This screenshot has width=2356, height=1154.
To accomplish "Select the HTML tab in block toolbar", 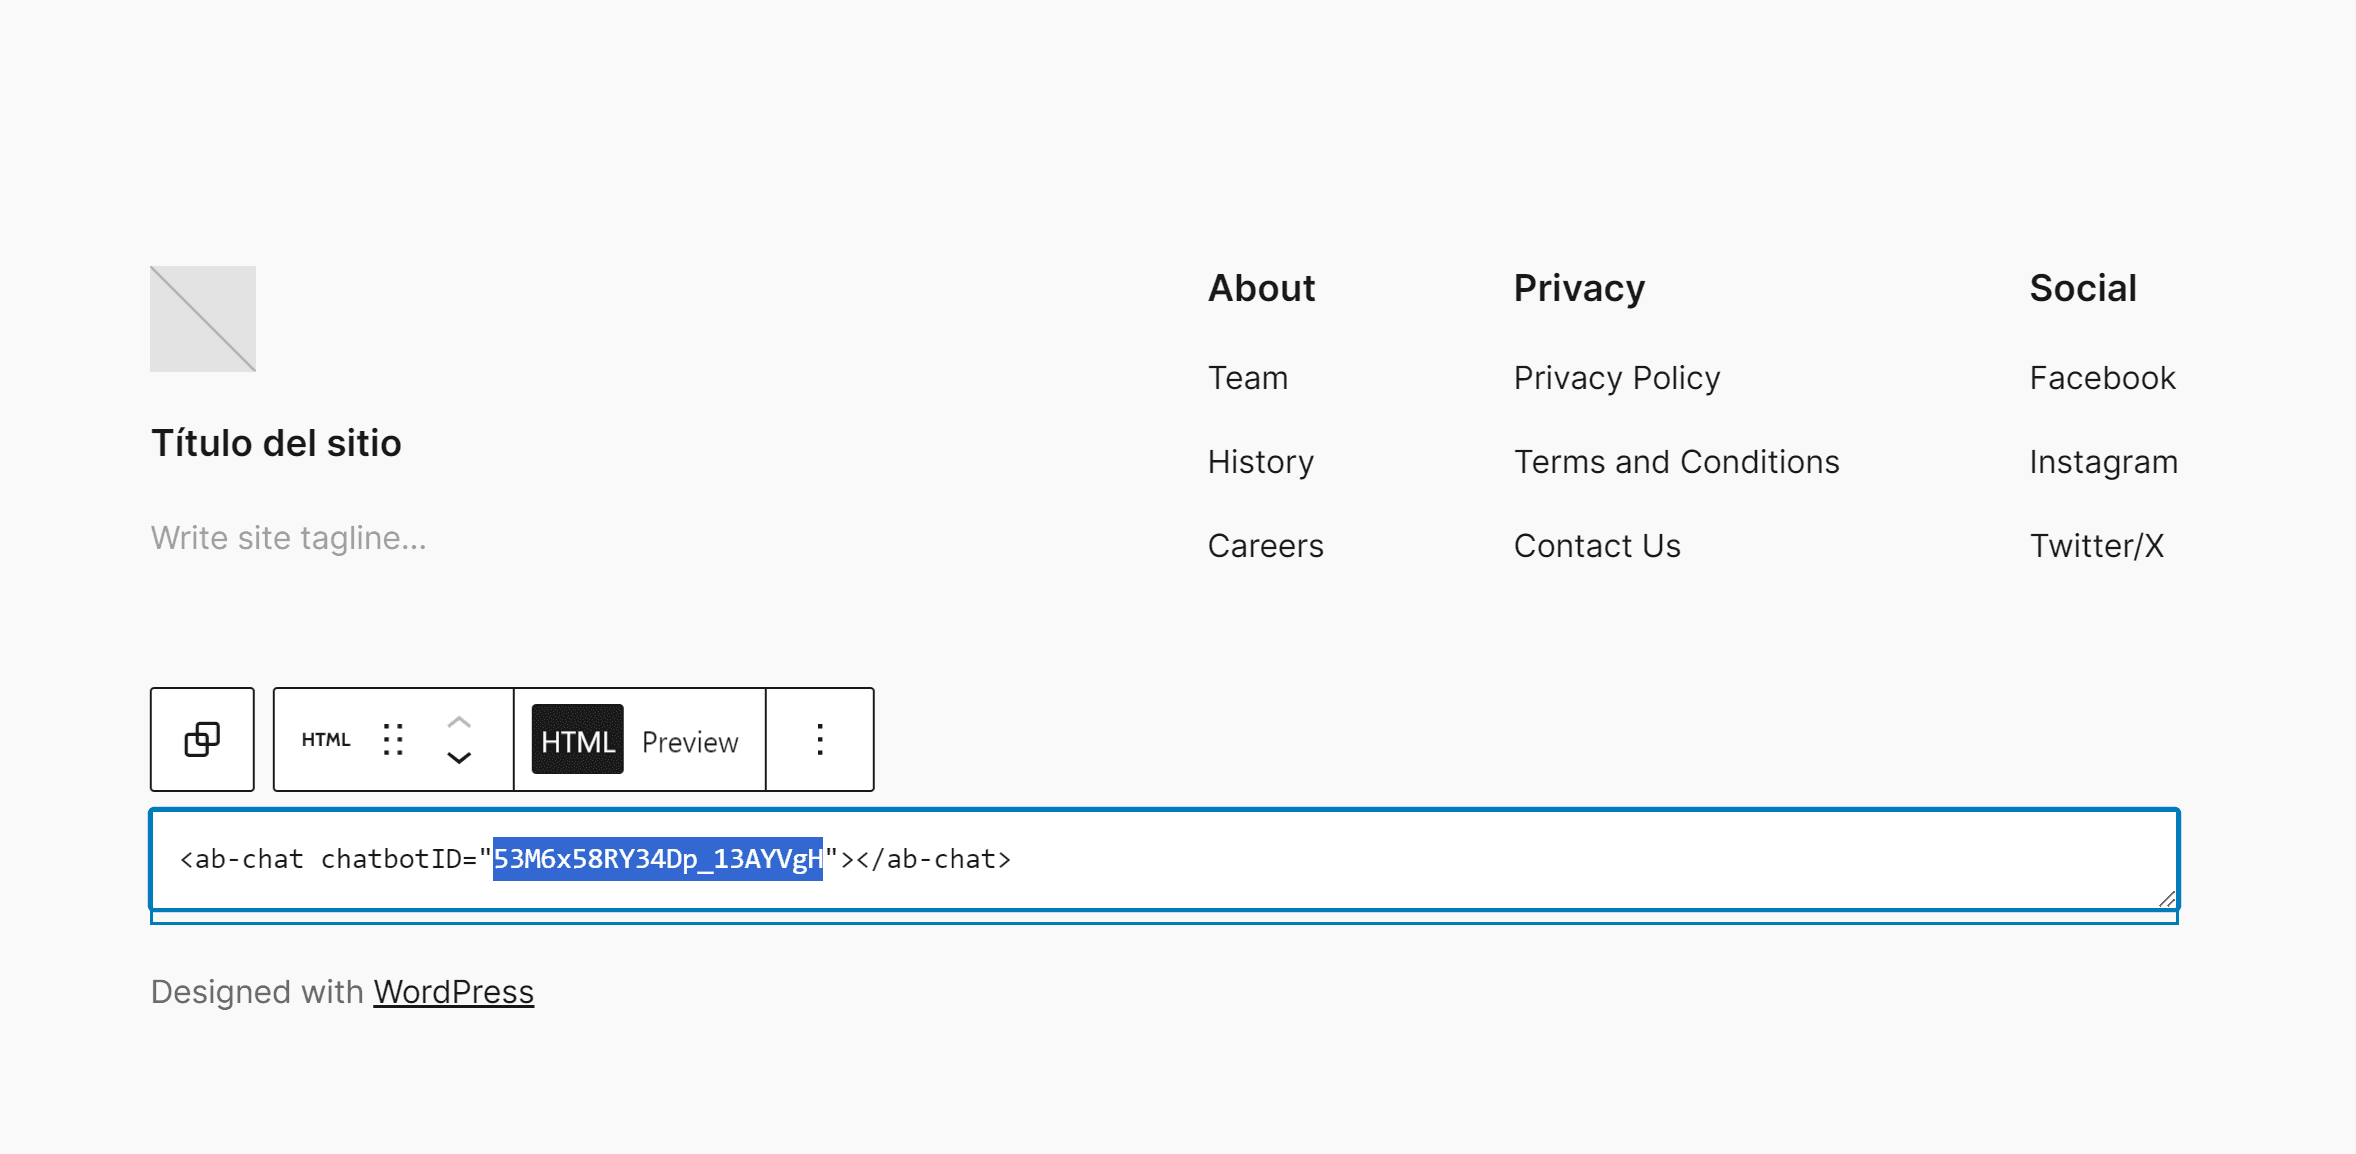I will click(575, 739).
